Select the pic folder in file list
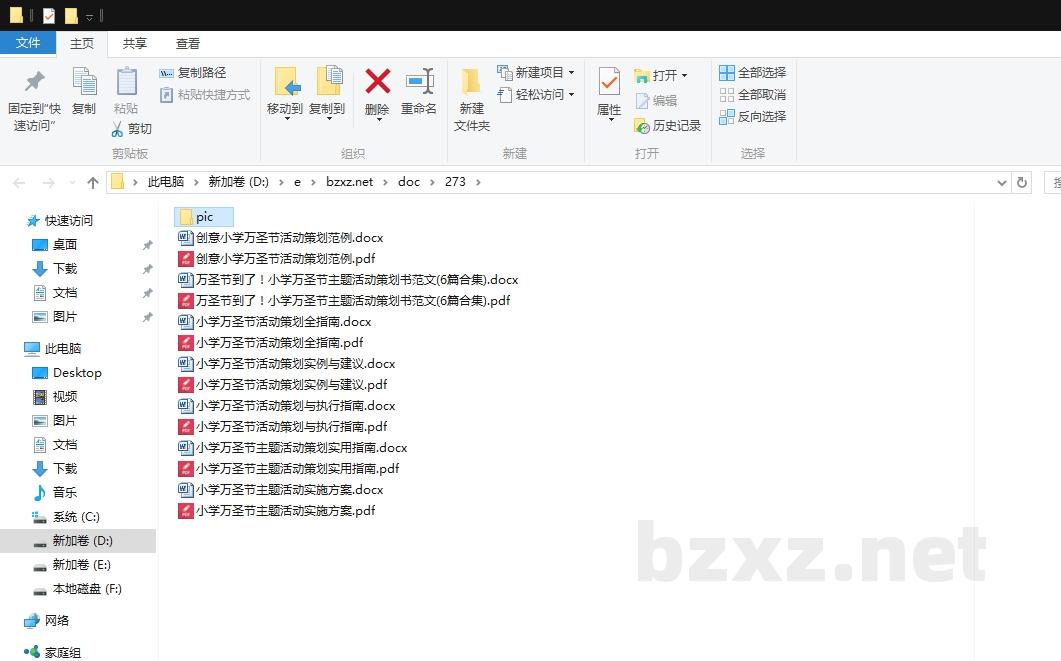This screenshot has height=661, width=1061. click(204, 217)
